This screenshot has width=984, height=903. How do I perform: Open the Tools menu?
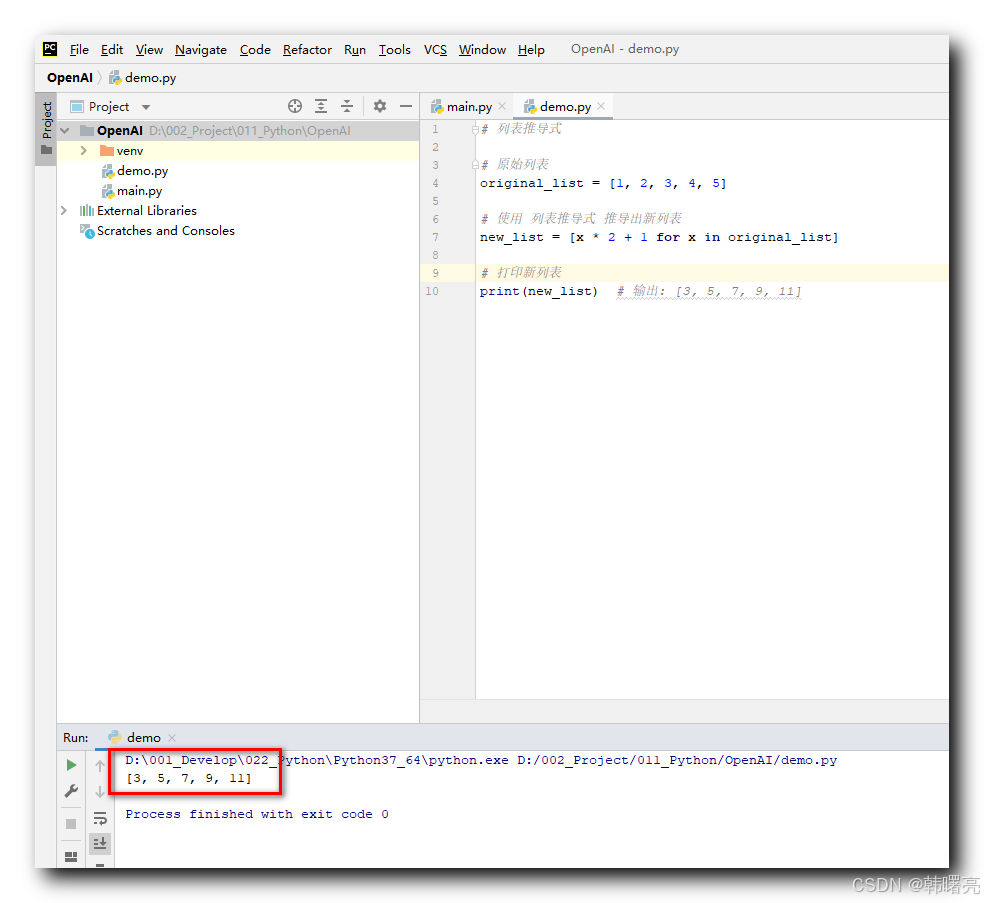coord(394,50)
